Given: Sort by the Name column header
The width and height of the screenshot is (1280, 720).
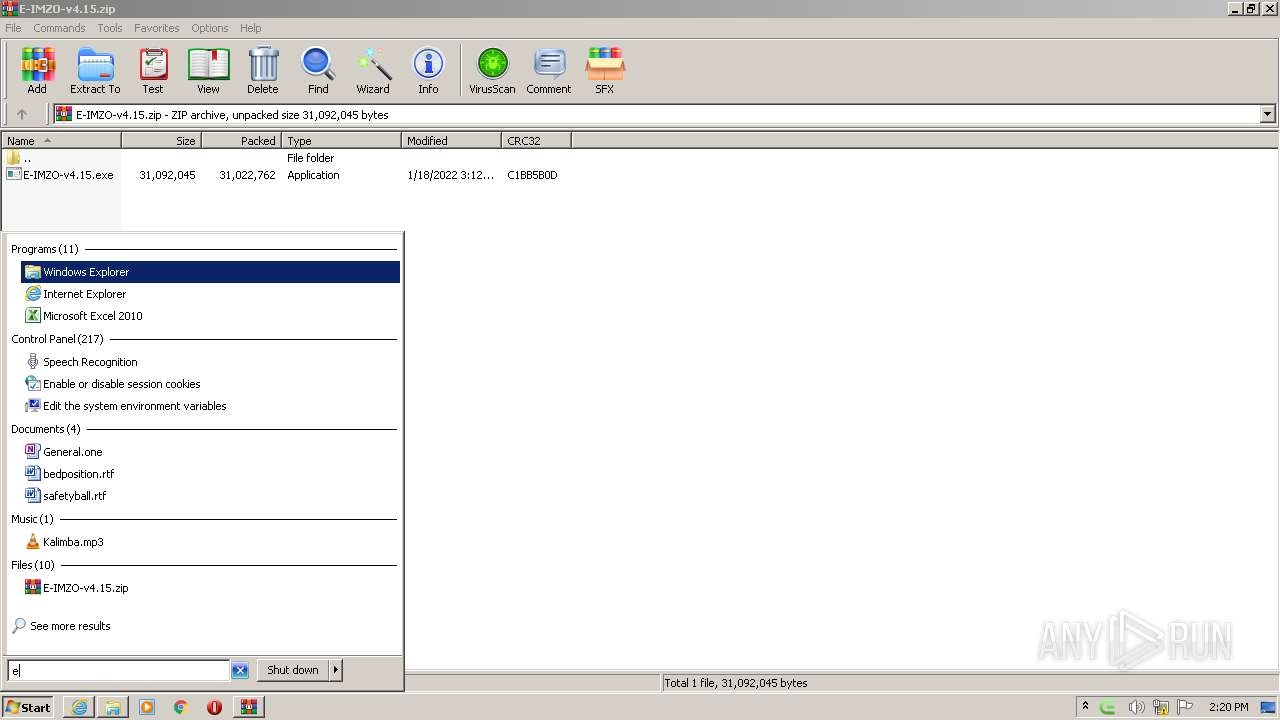Looking at the screenshot, I should (x=61, y=141).
